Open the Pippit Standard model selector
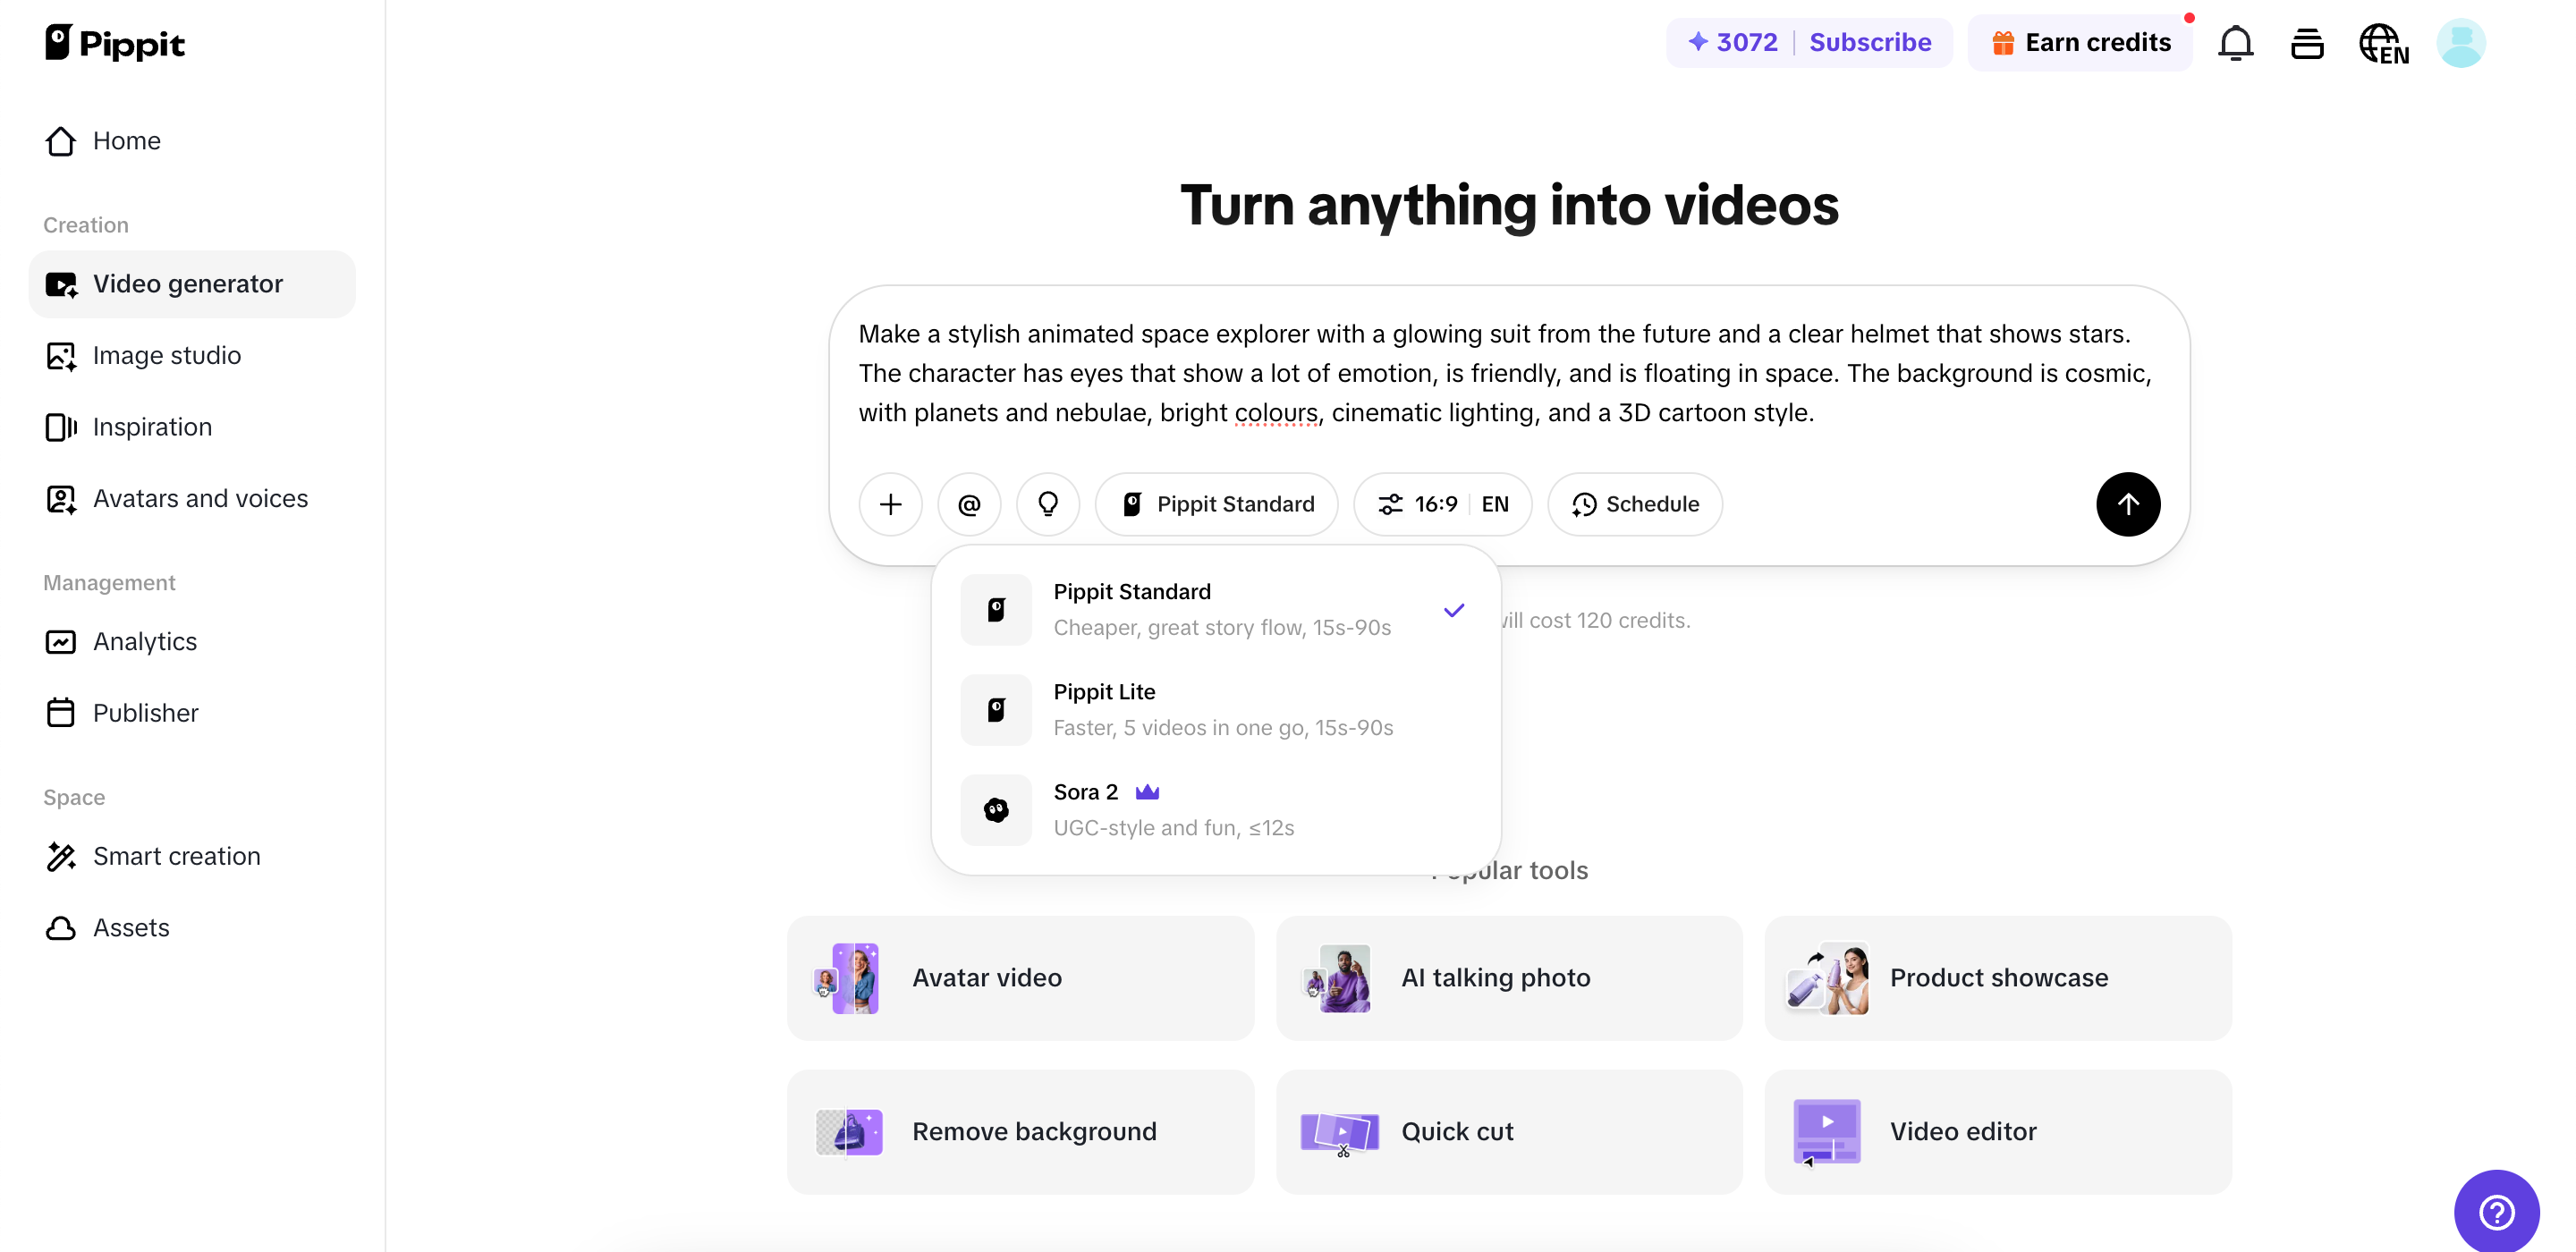The image size is (2576, 1252). coord(1216,504)
